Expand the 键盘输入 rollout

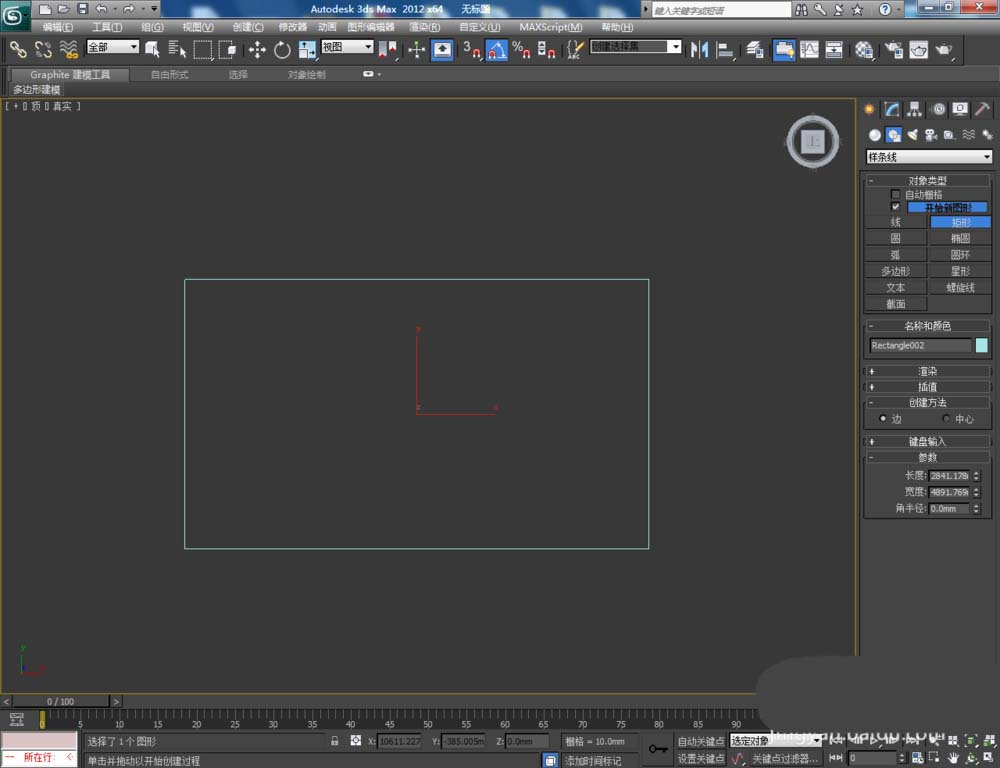pos(927,441)
